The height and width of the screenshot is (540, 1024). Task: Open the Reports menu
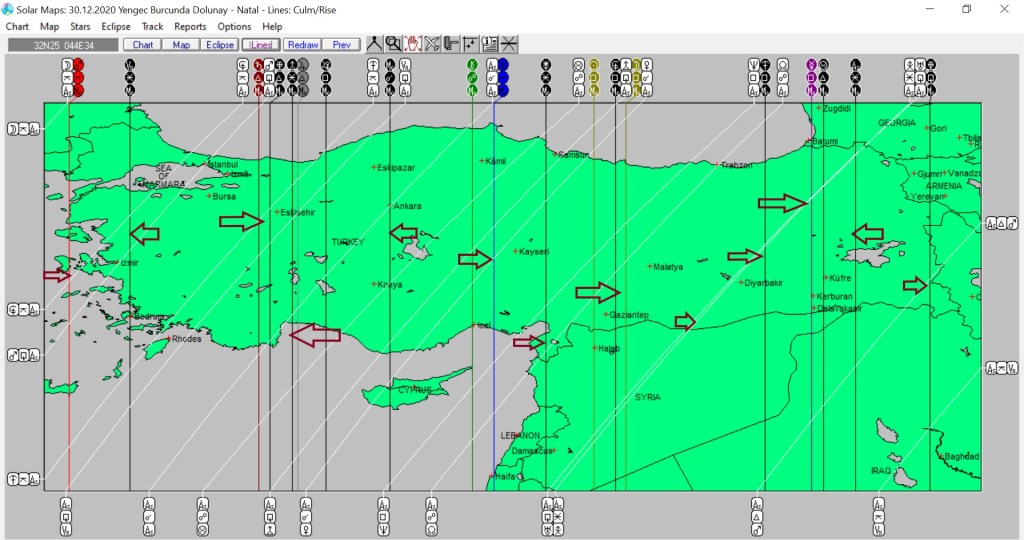pyautogui.click(x=190, y=27)
